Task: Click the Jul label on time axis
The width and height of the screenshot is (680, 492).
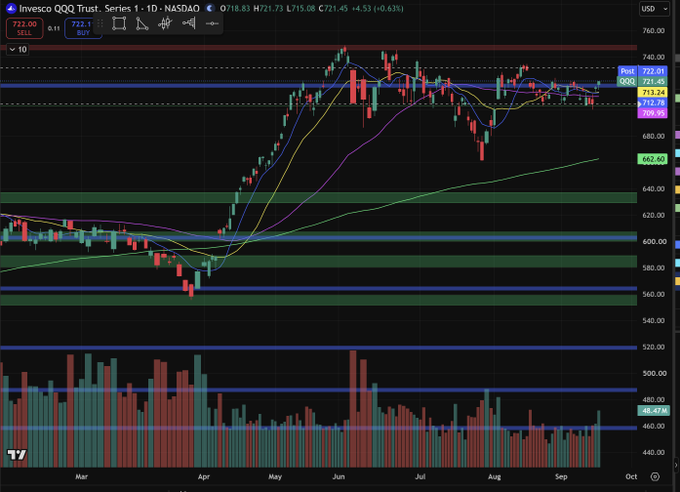Action: click(x=420, y=476)
